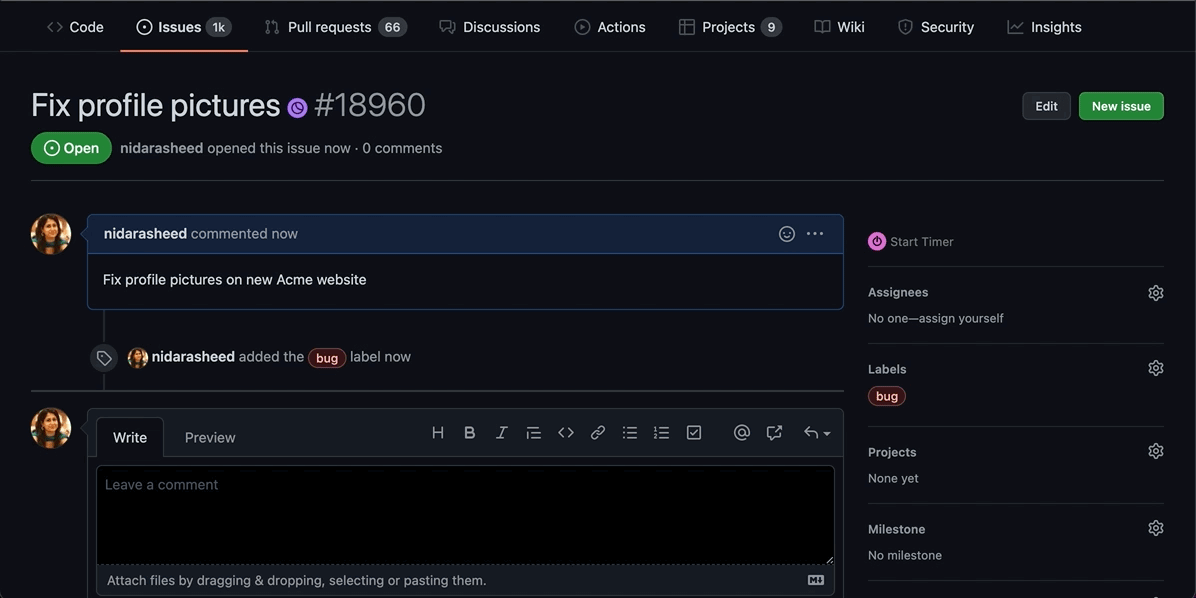The width and height of the screenshot is (1196, 598).
Task: Click the bug label in sidebar
Action: click(x=887, y=396)
